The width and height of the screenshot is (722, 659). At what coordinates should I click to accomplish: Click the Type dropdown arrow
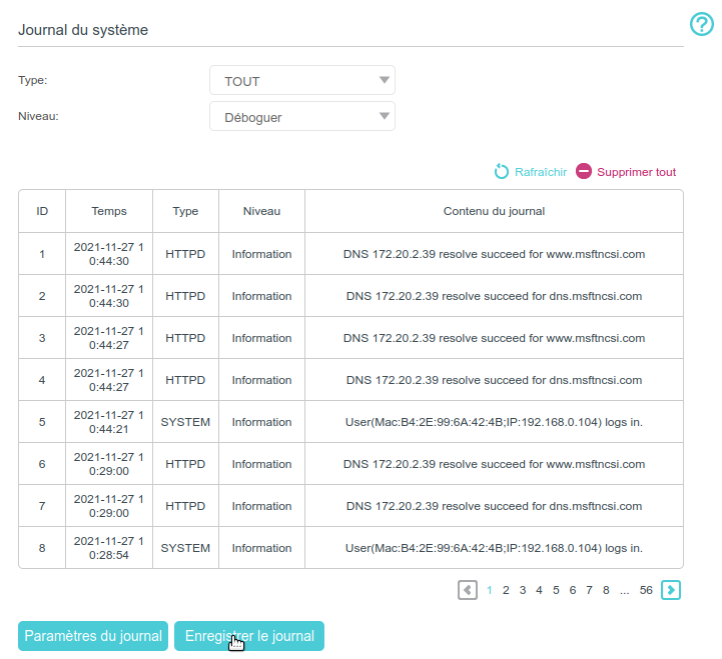point(383,81)
